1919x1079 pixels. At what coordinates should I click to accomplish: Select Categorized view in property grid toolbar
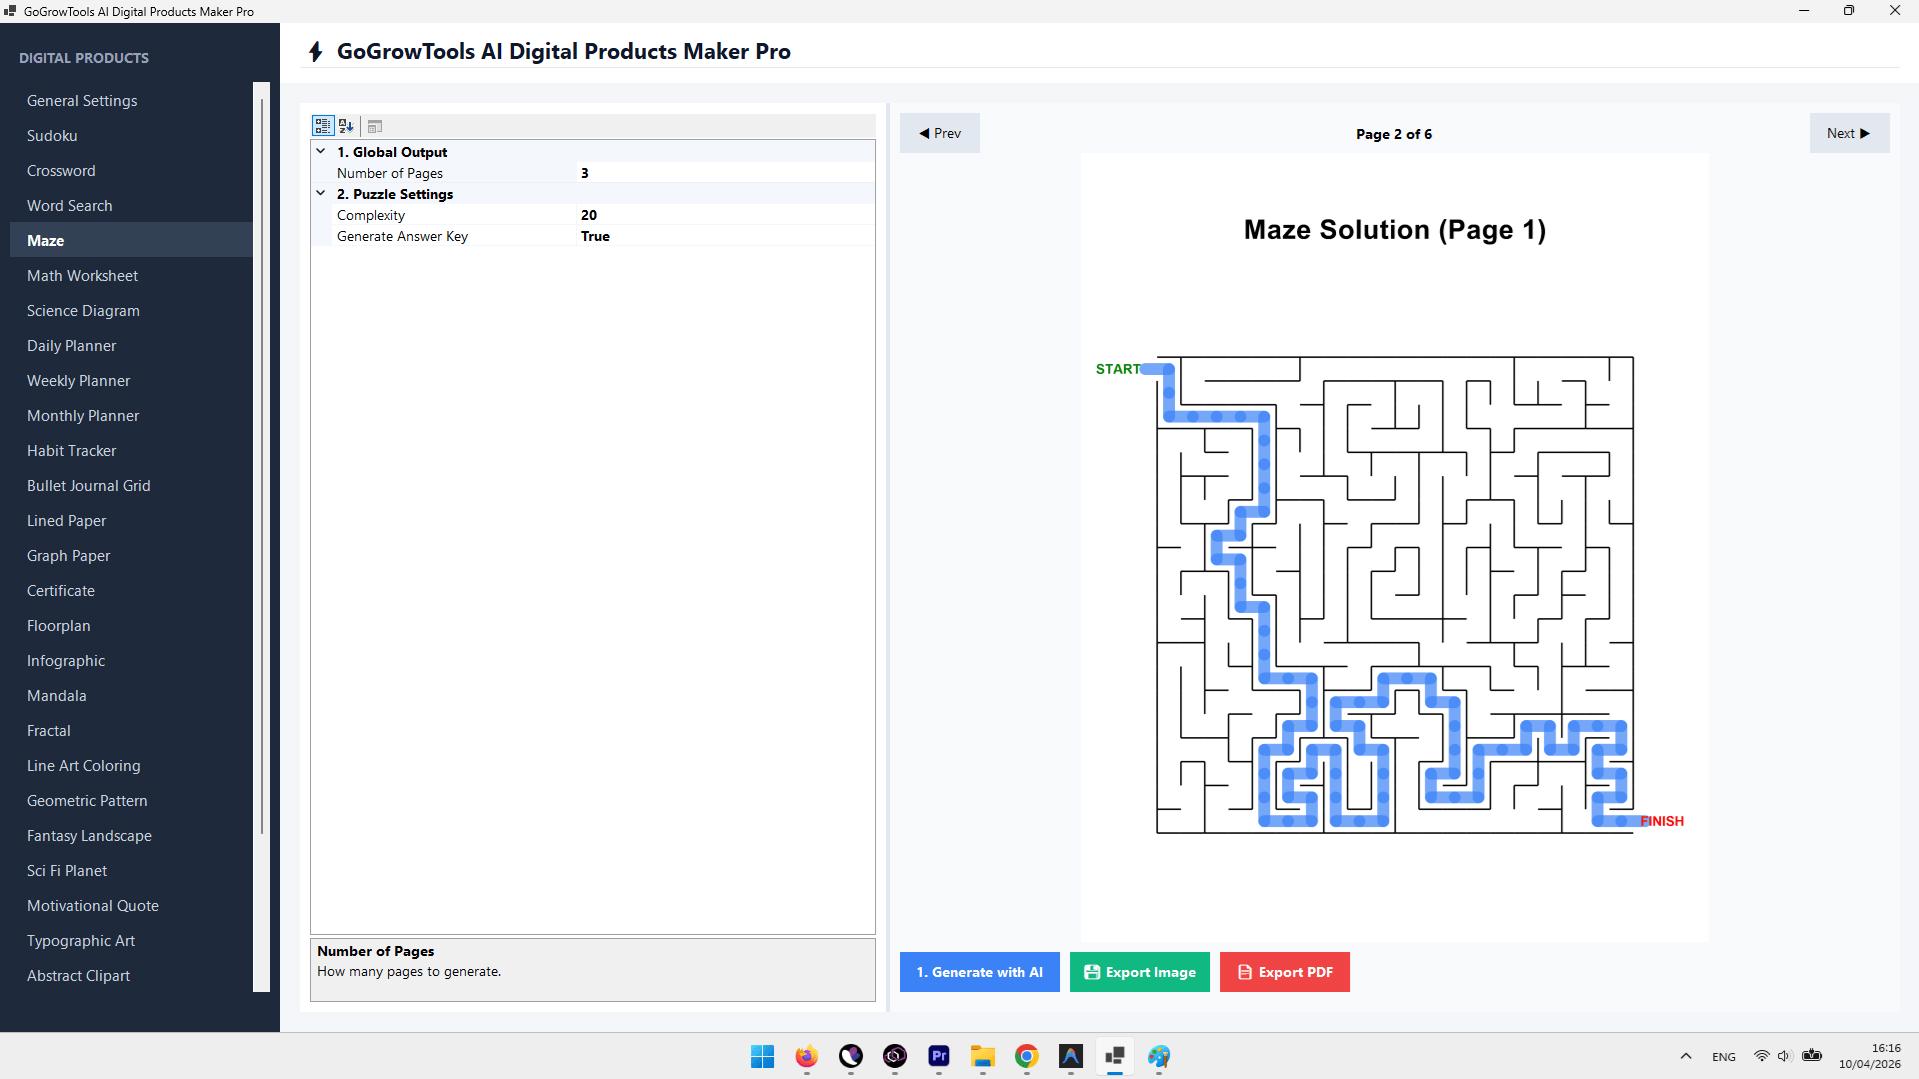click(x=322, y=126)
